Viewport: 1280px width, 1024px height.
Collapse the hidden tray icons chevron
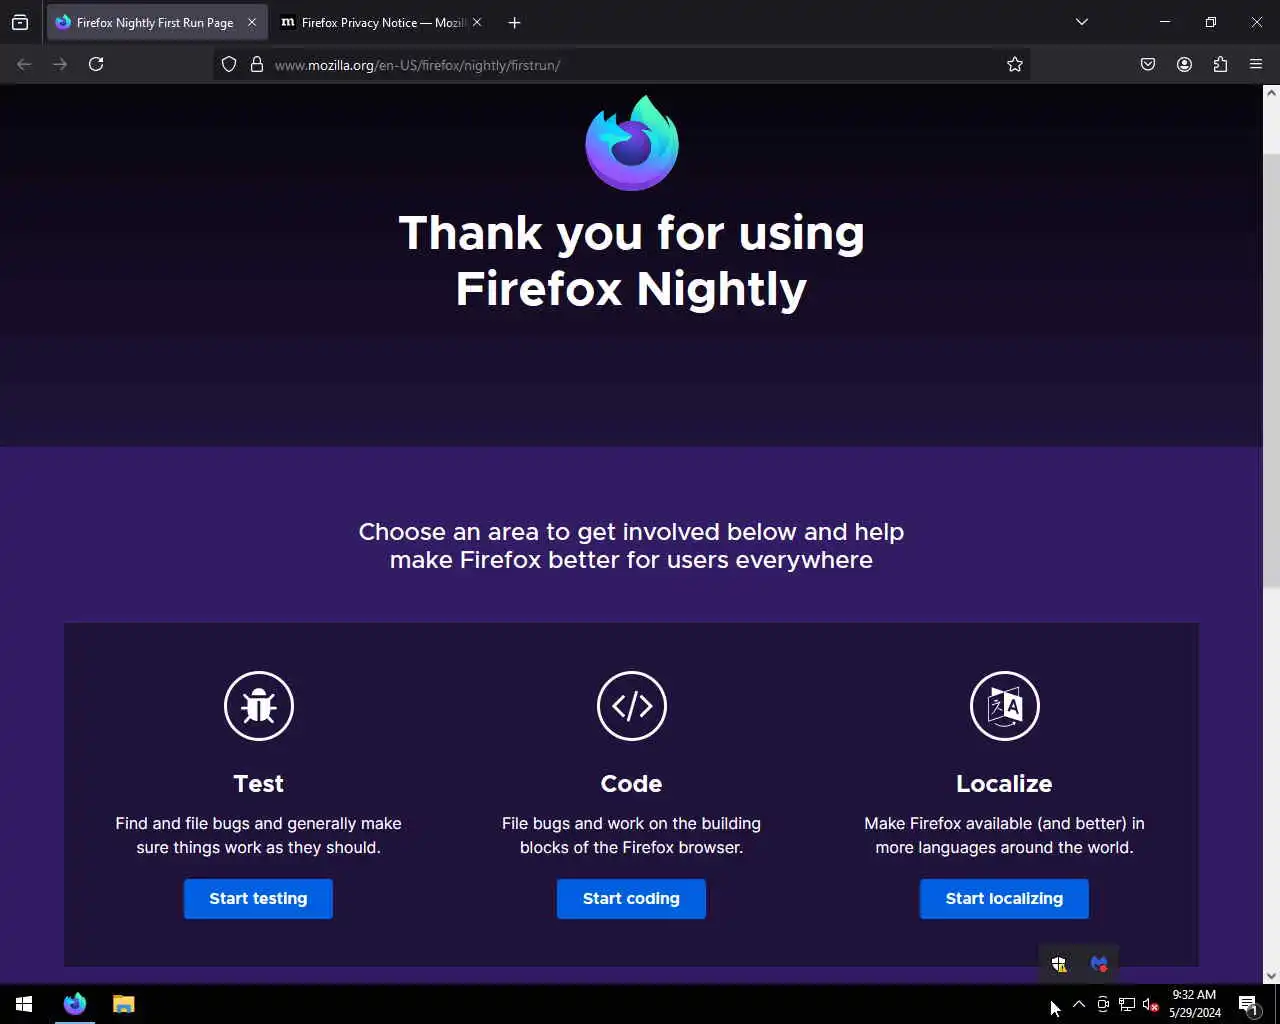click(1079, 1004)
